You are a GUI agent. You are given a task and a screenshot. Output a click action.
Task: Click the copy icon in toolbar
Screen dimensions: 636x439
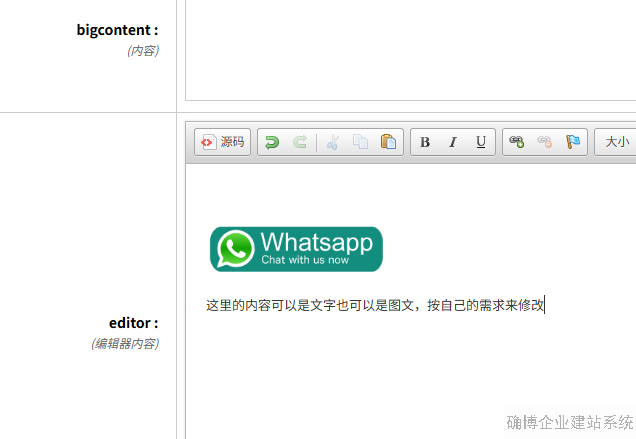[360, 142]
